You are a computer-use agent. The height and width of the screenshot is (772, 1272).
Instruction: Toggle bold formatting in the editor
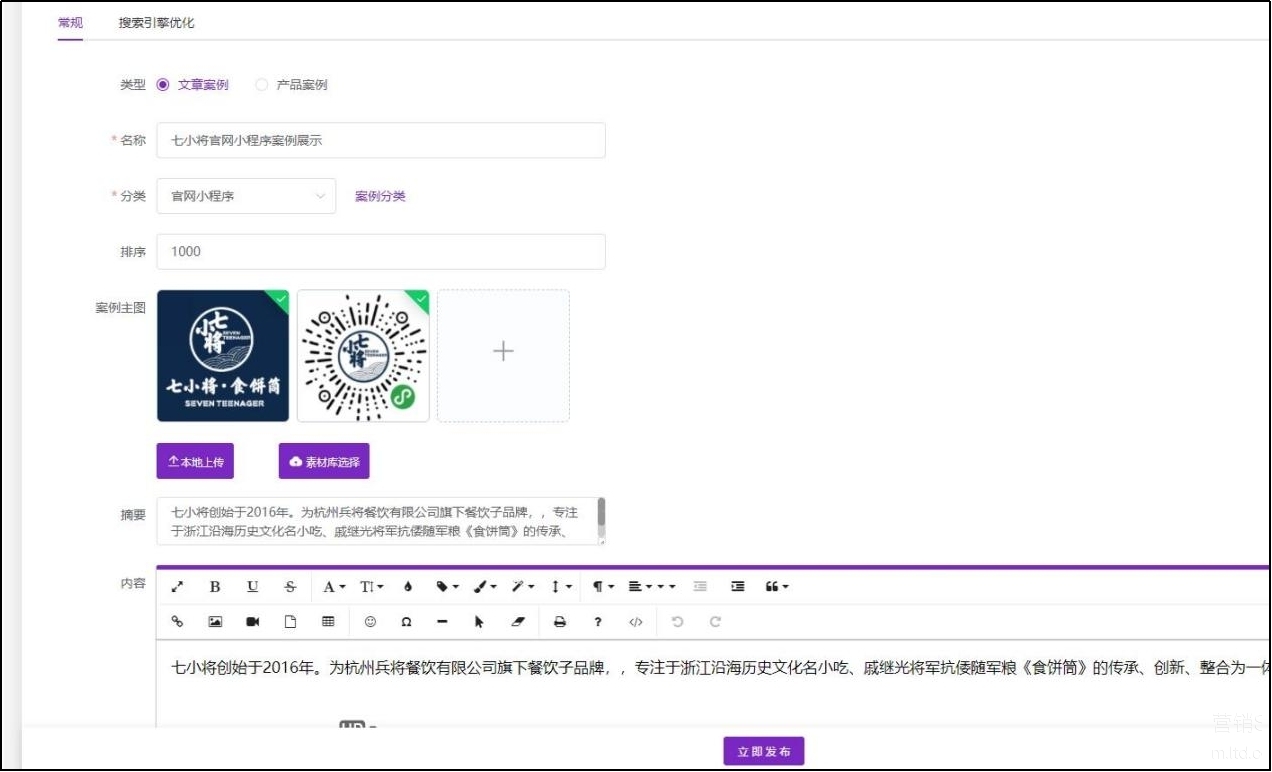tap(215, 587)
